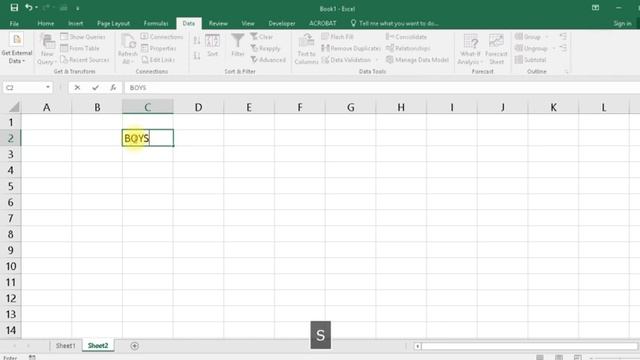640x360 pixels.
Task: Click Relationships
Action: click(x=408, y=48)
